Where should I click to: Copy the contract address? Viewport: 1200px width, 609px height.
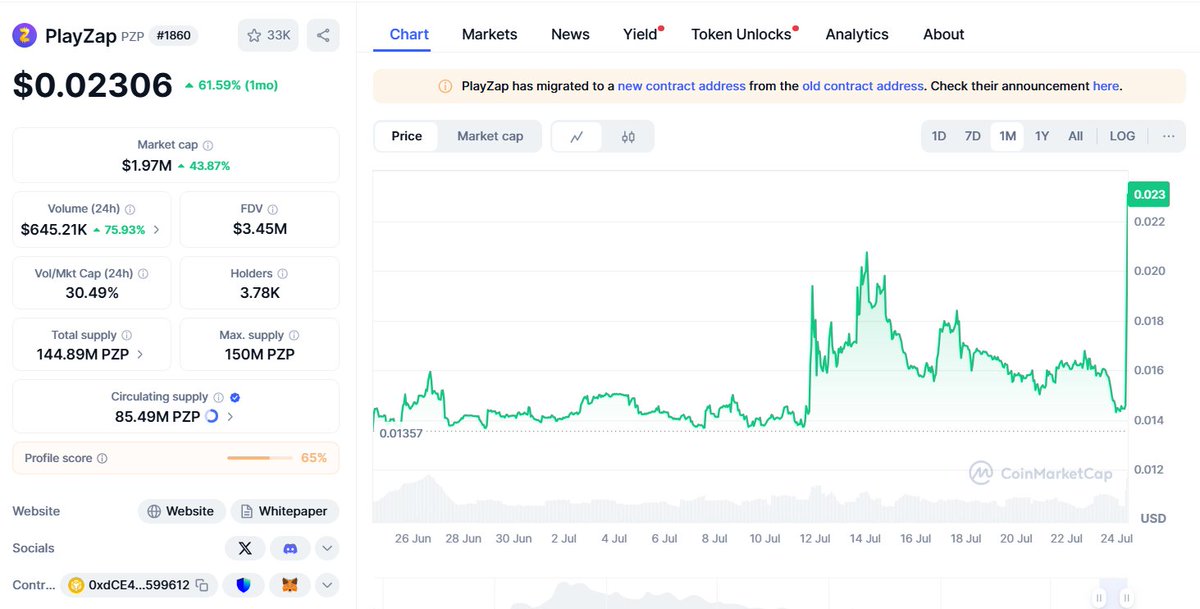202,585
